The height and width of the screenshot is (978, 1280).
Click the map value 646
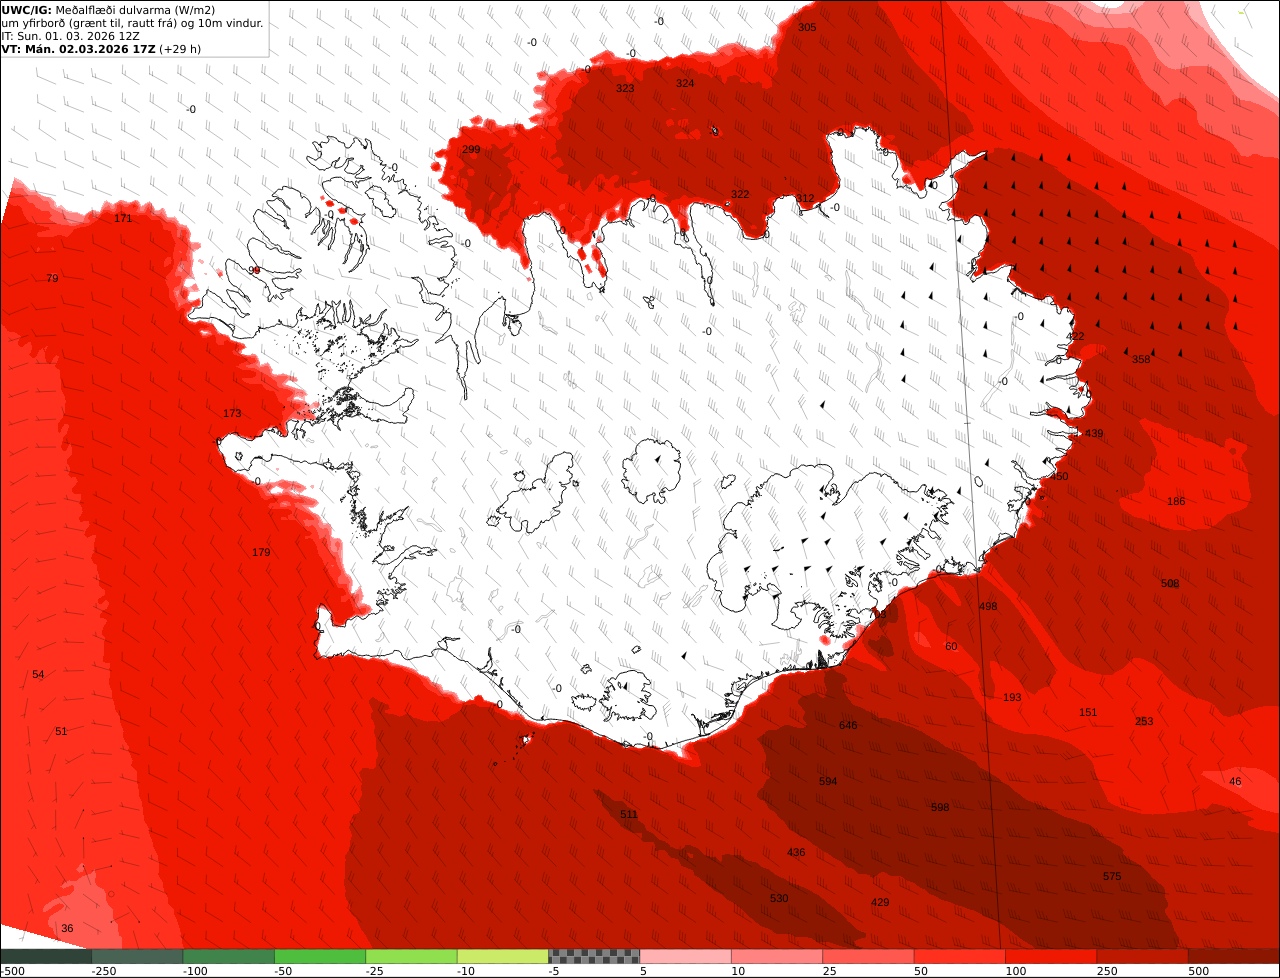click(848, 725)
